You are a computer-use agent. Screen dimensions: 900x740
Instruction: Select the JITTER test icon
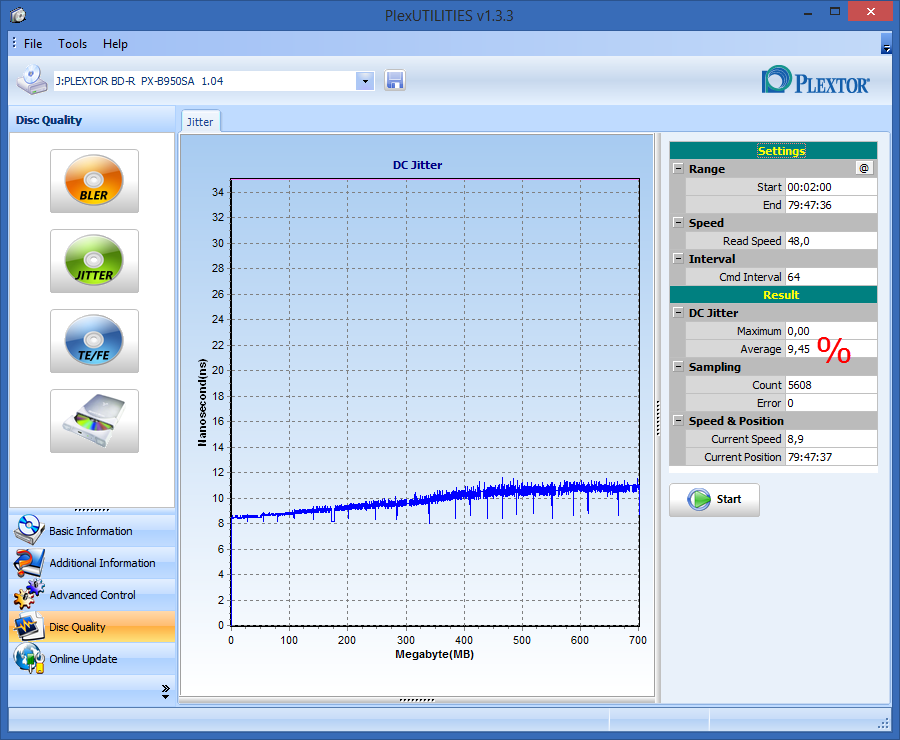[94, 261]
